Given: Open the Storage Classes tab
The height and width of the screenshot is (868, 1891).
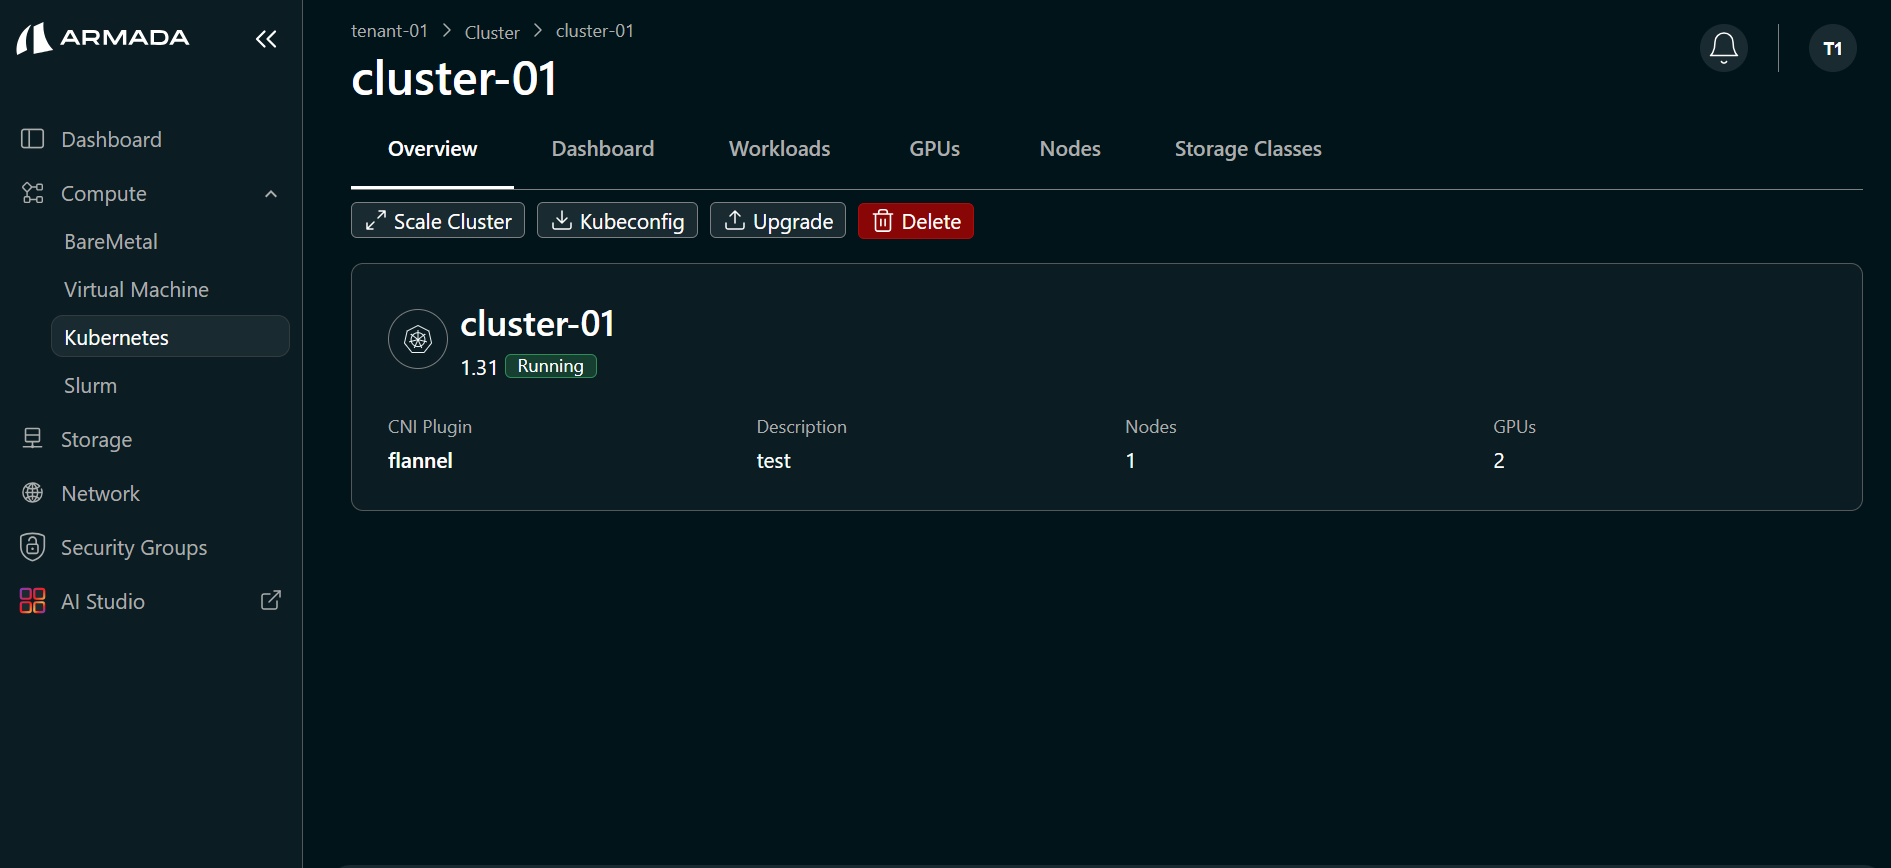Looking at the screenshot, I should pyautogui.click(x=1248, y=149).
